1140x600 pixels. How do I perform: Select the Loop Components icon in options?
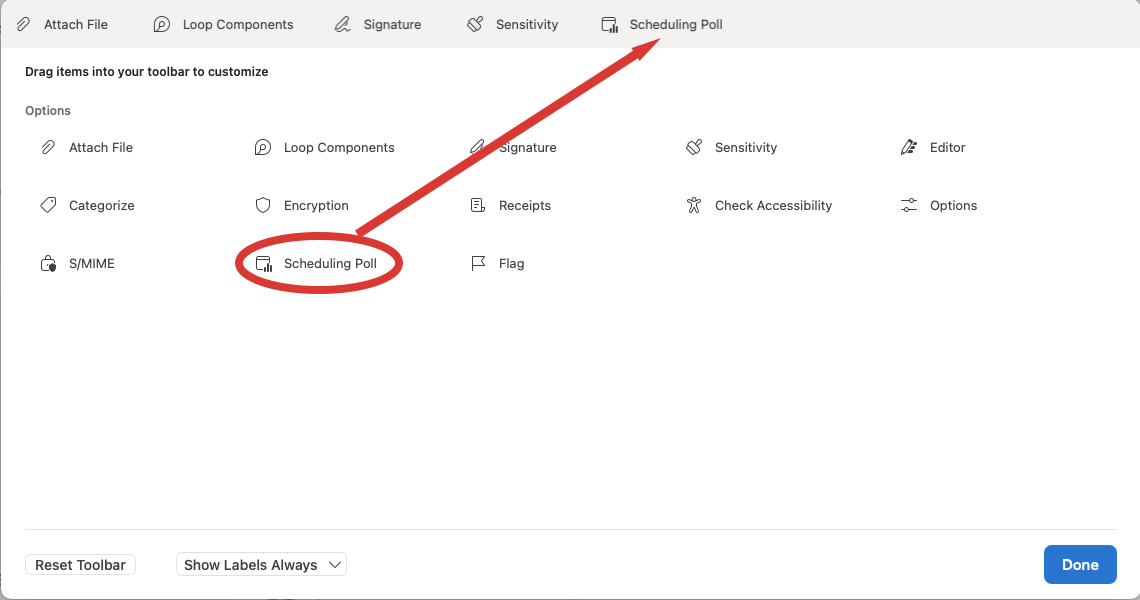pos(263,148)
